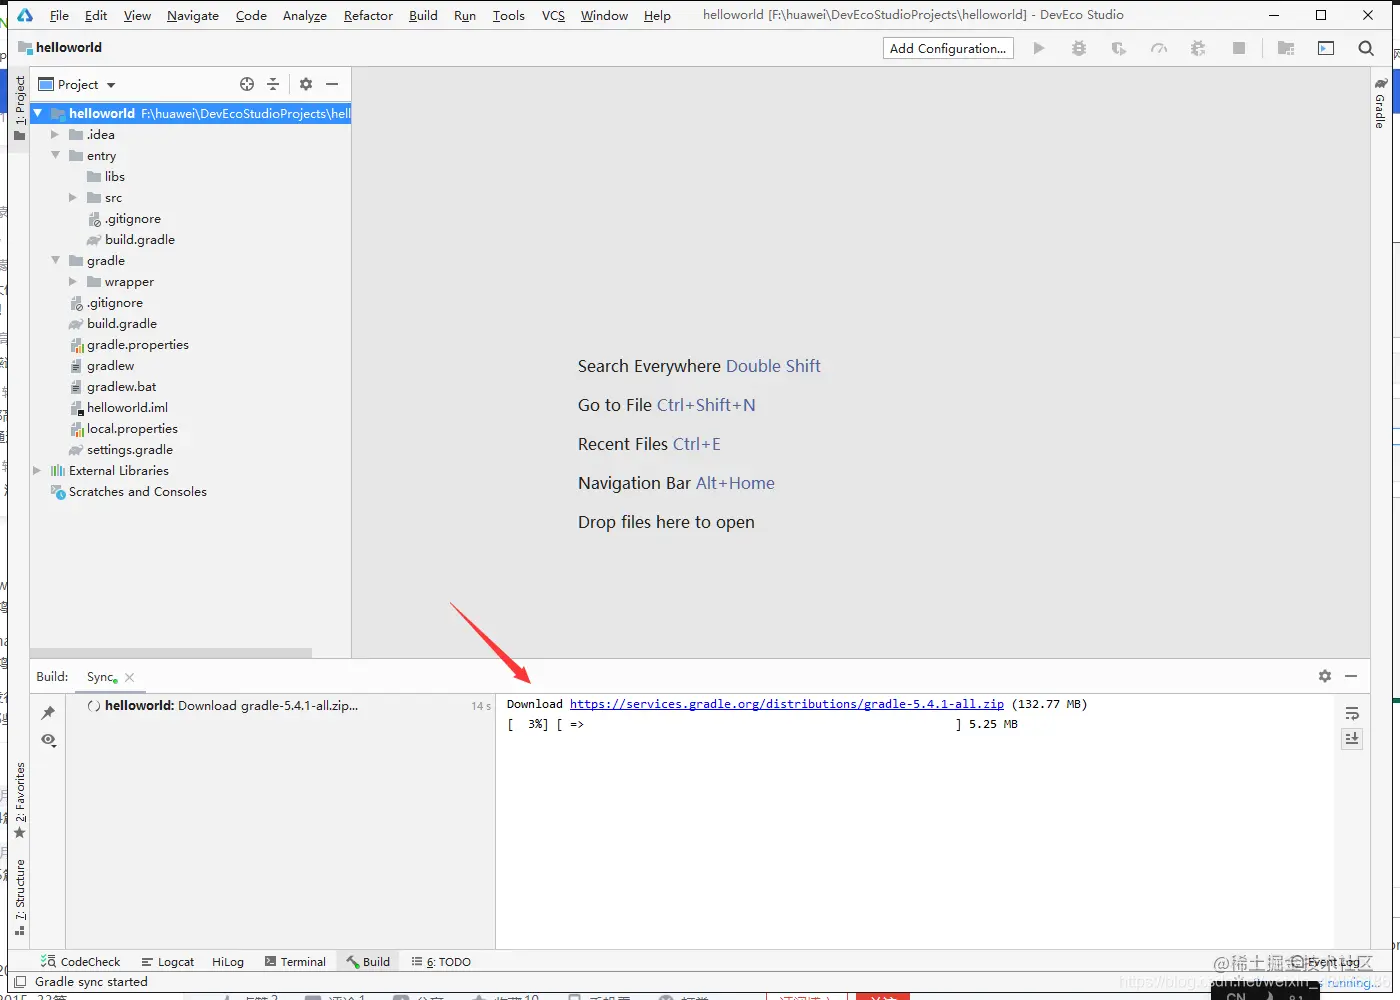
Task: Click tool windows toggle icon in status bar corner
Action: pyautogui.click(x=20, y=982)
